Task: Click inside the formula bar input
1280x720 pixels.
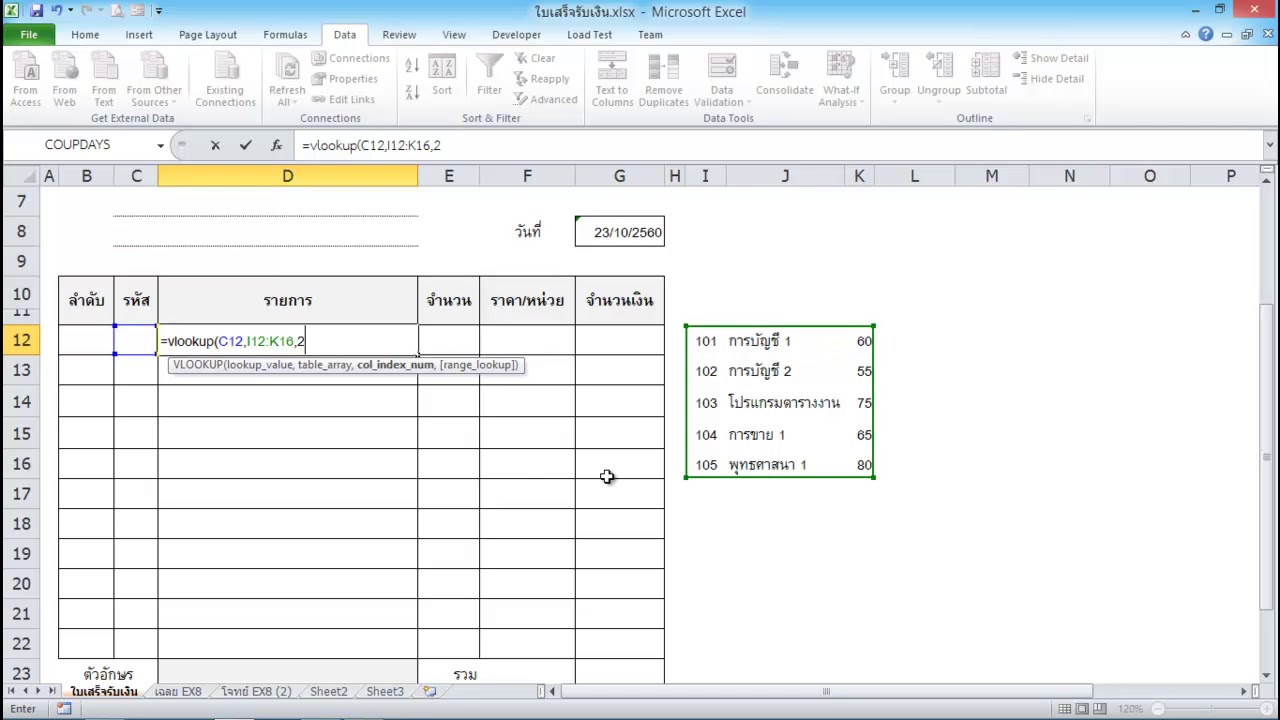Action: click(x=780, y=145)
